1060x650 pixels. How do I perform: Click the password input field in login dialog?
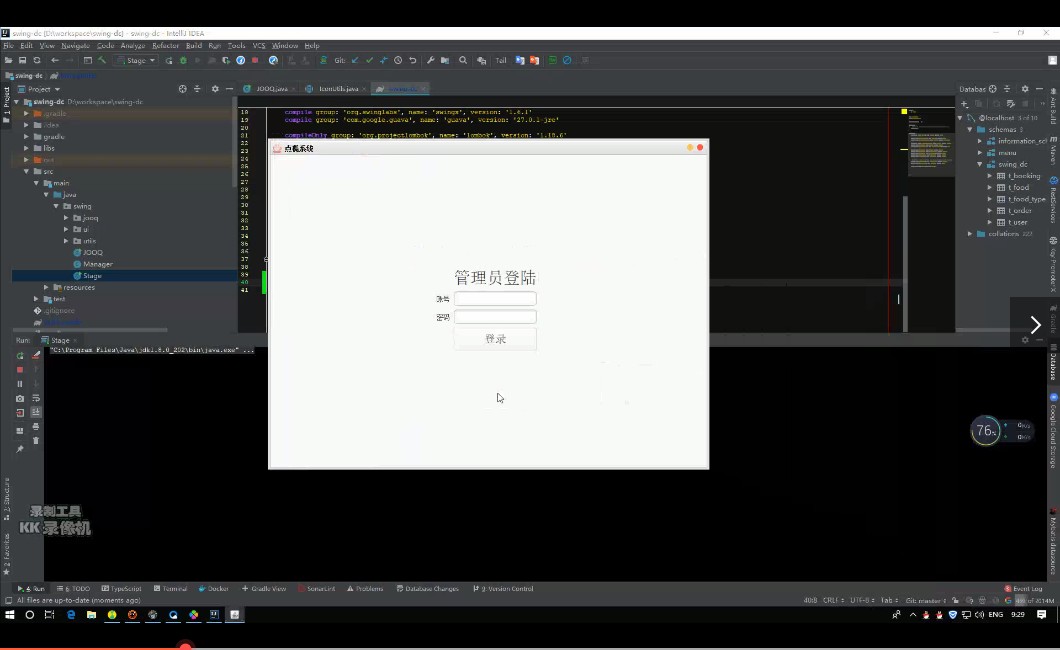point(496,317)
